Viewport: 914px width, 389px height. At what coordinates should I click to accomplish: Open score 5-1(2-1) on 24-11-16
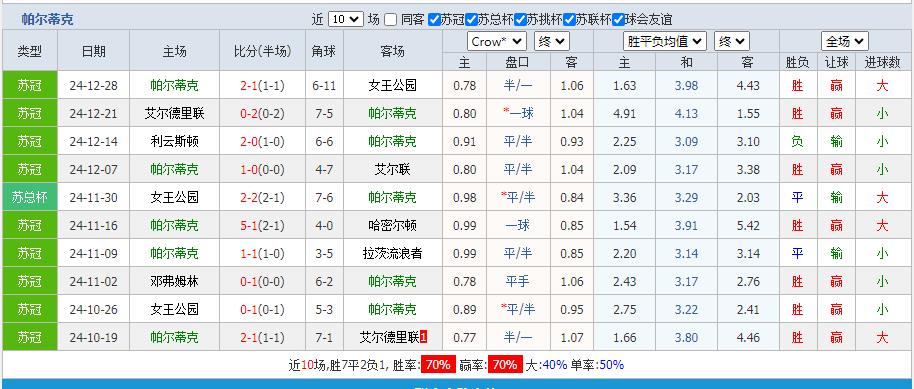(x=262, y=226)
